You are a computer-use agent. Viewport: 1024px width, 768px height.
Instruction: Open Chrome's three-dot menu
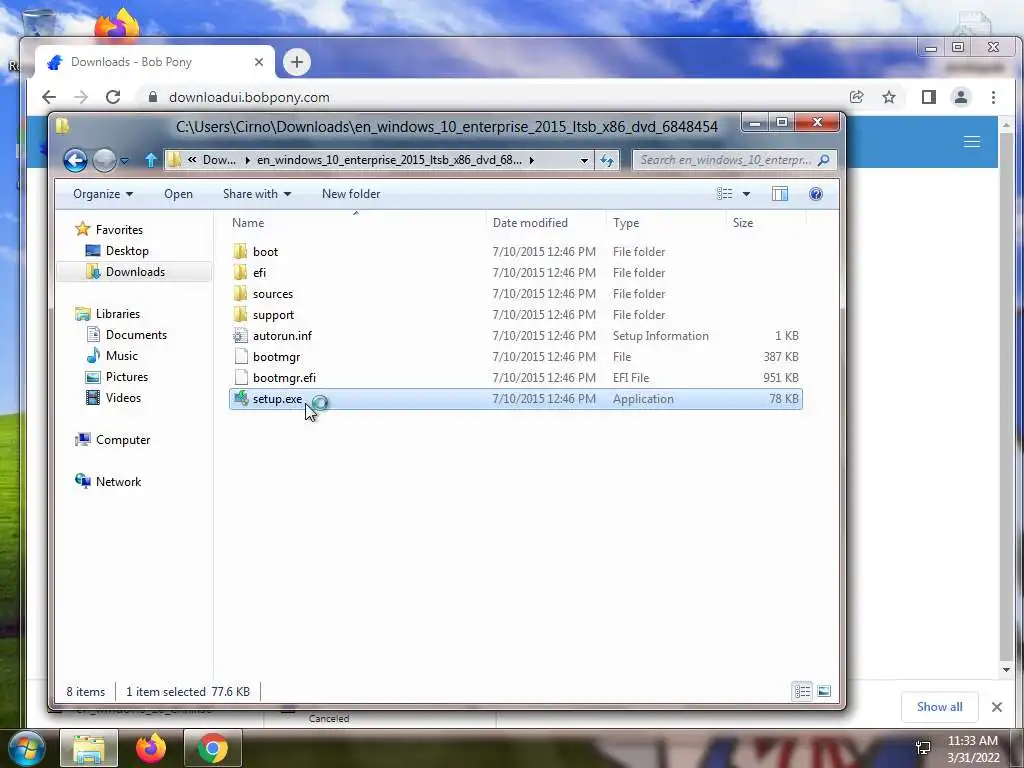click(x=993, y=97)
